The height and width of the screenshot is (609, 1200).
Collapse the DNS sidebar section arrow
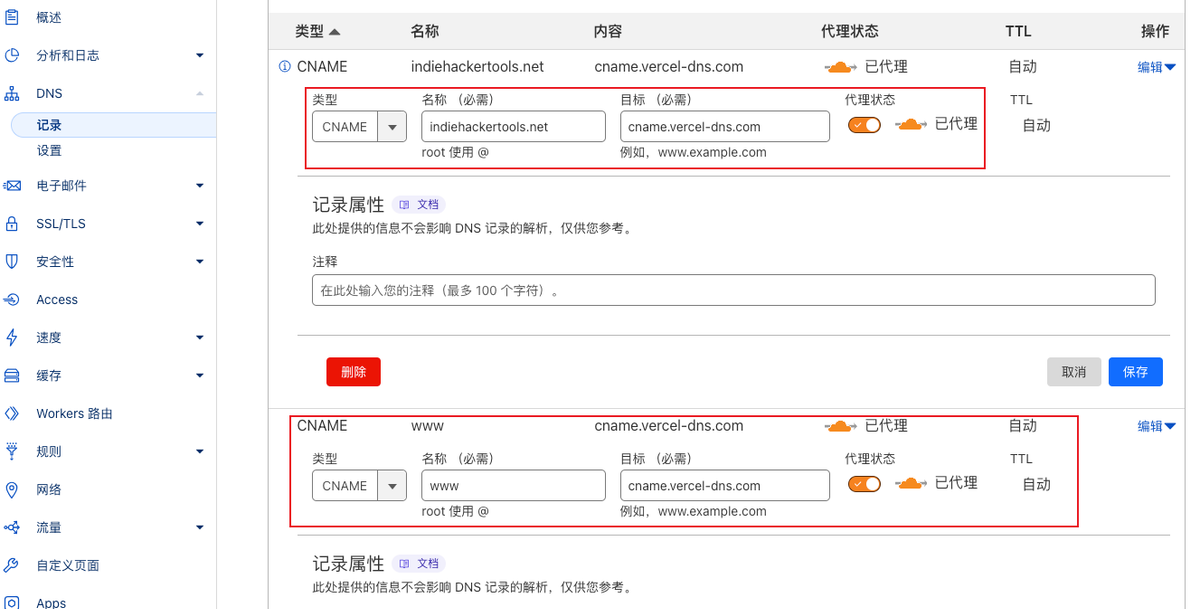[x=200, y=93]
